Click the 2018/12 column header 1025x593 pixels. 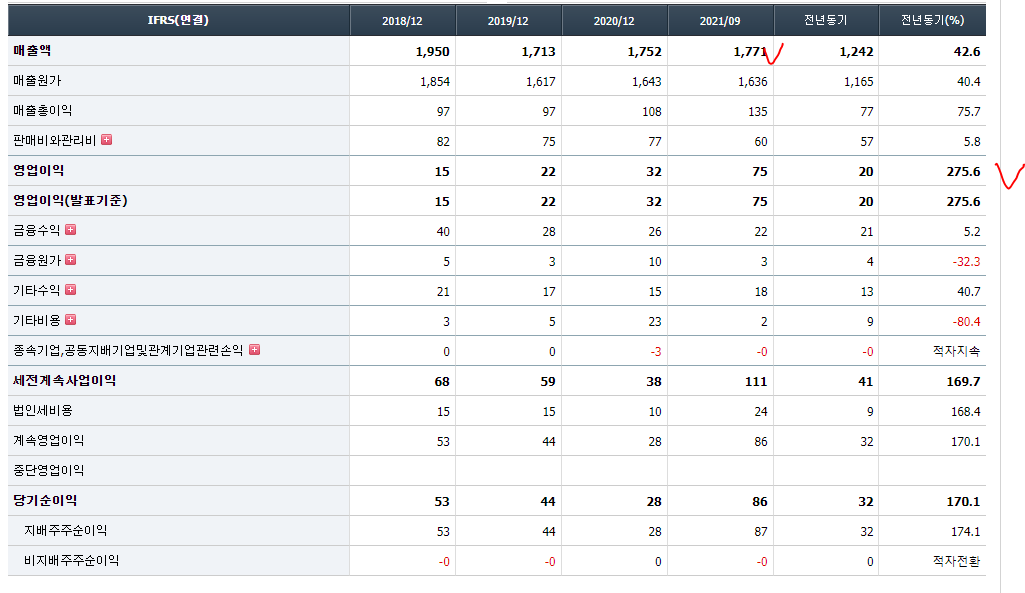(x=402, y=20)
